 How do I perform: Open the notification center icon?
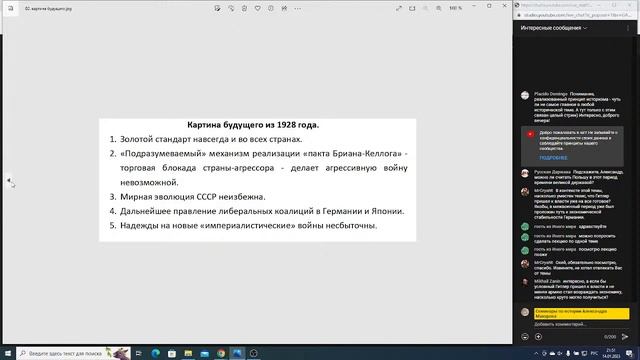[630, 353]
